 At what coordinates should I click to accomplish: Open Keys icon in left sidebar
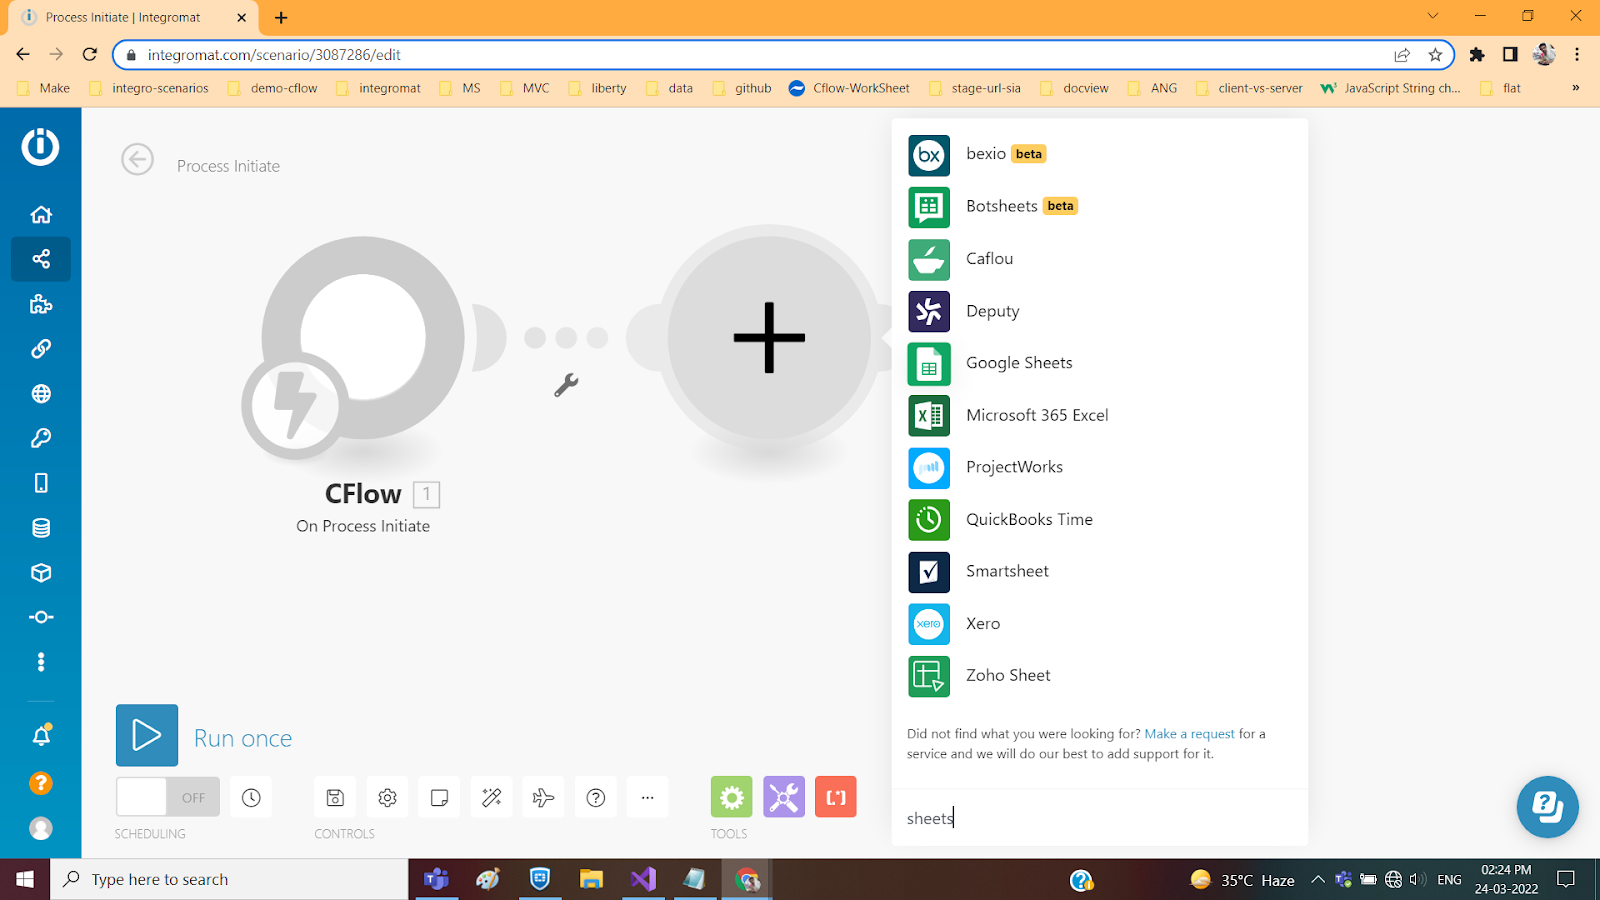tap(41, 438)
